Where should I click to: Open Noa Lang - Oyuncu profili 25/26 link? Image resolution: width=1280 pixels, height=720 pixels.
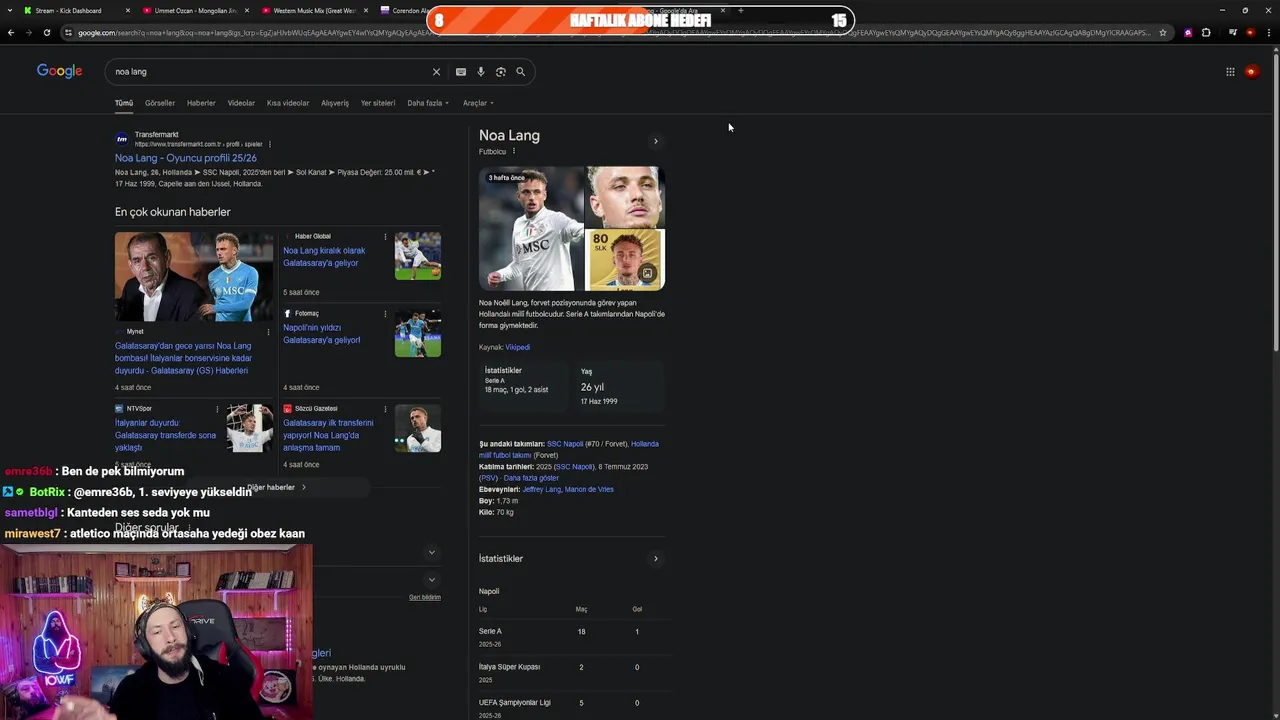pos(186,158)
